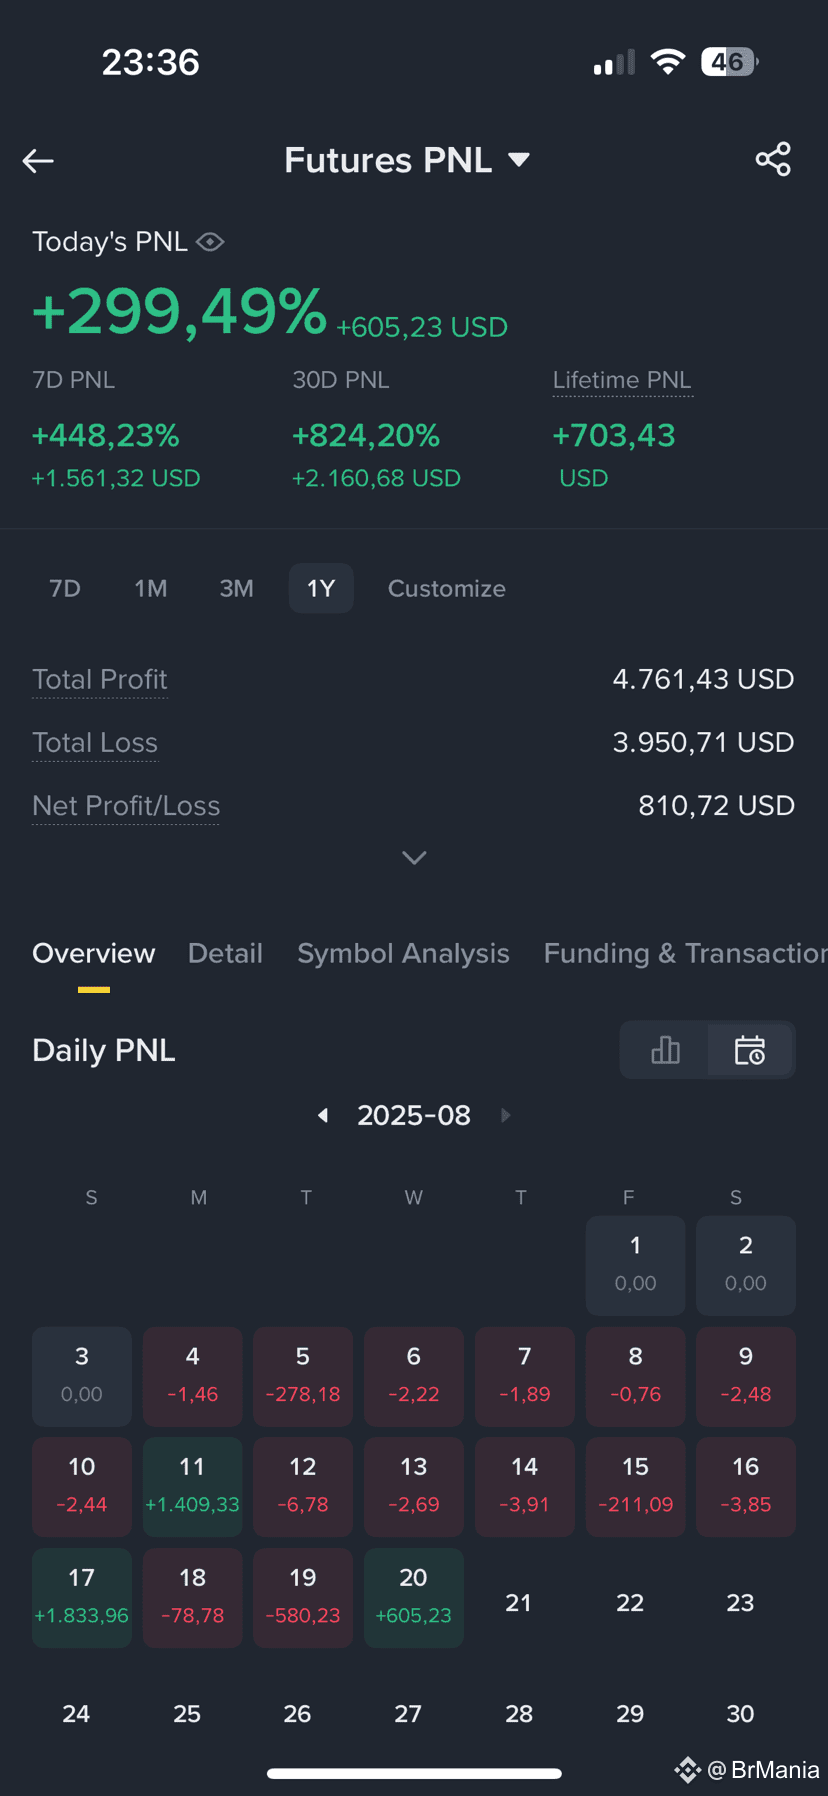Switch to Detail tab
The width and height of the screenshot is (828, 1796).
tap(225, 953)
